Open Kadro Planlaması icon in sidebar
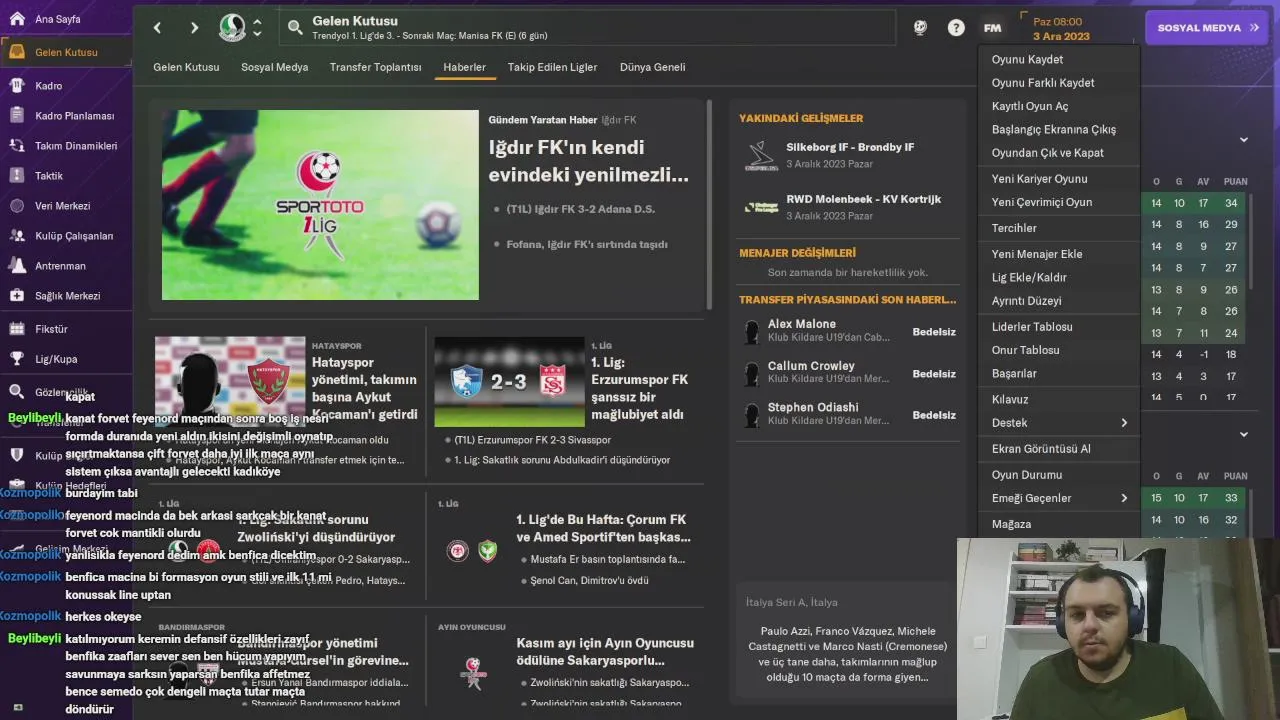The width and height of the screenshot is (1280, 720). tap(17, 116)
